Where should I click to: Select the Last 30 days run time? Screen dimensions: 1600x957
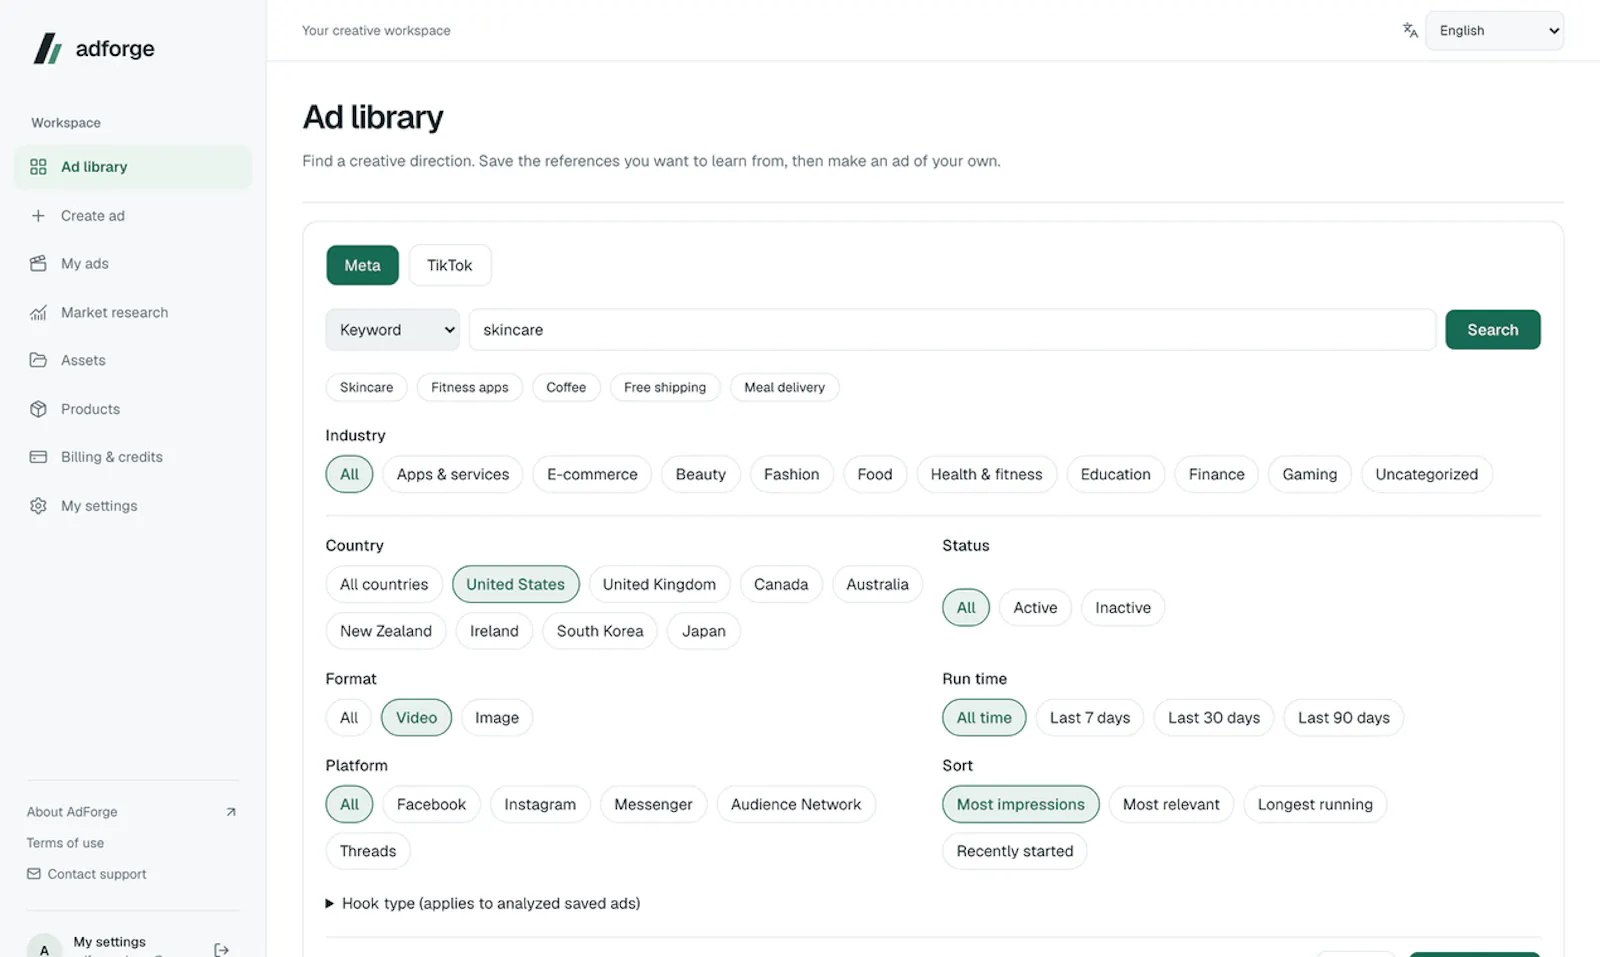coord(1214,718)
